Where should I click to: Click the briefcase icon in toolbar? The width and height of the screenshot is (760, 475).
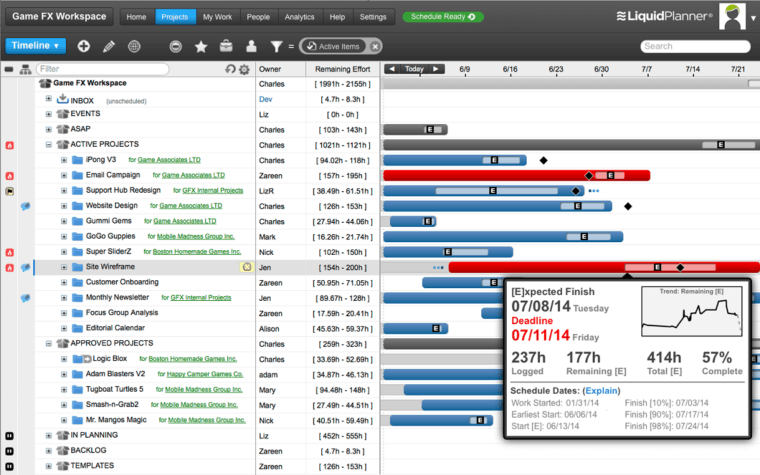(x=226, y=46)
